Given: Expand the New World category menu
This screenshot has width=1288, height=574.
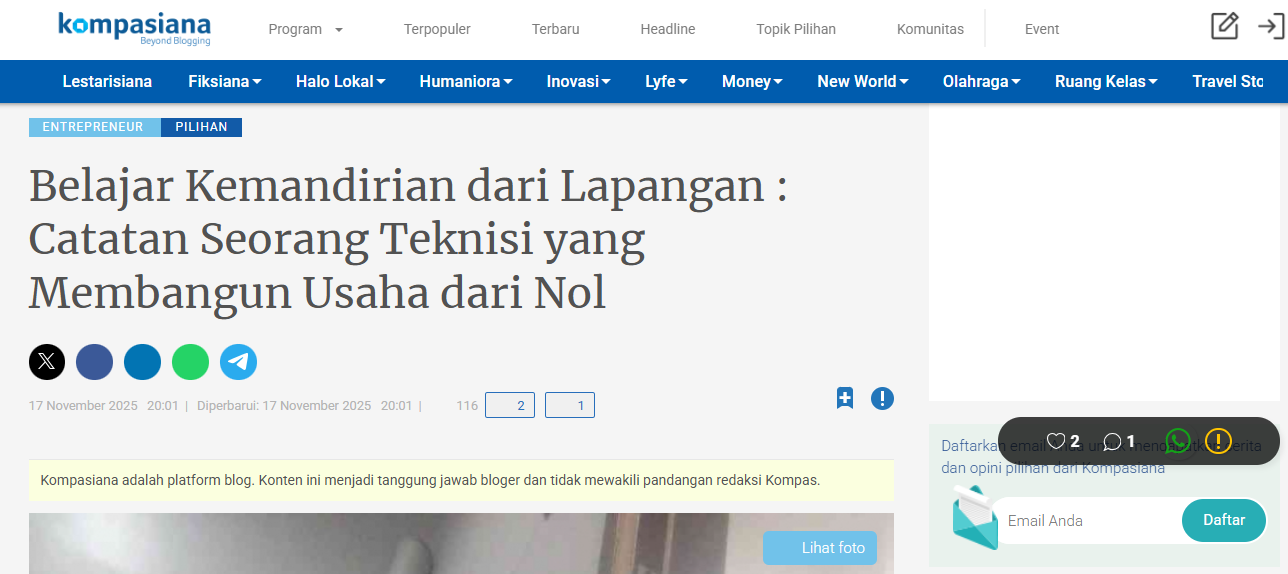Looking at the screenshot, I should [x=863, y=82].
